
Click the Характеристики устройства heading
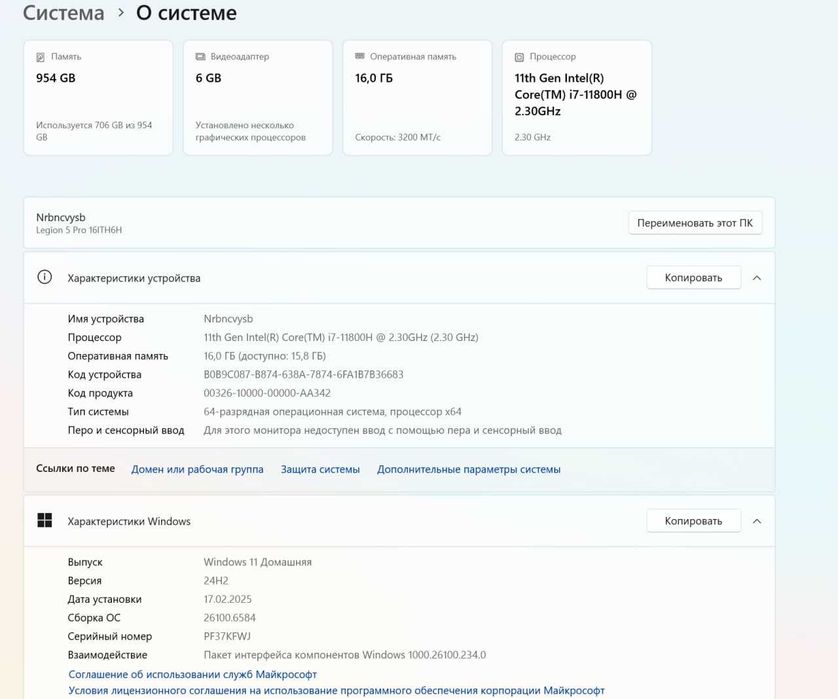(x=134, y=278)
